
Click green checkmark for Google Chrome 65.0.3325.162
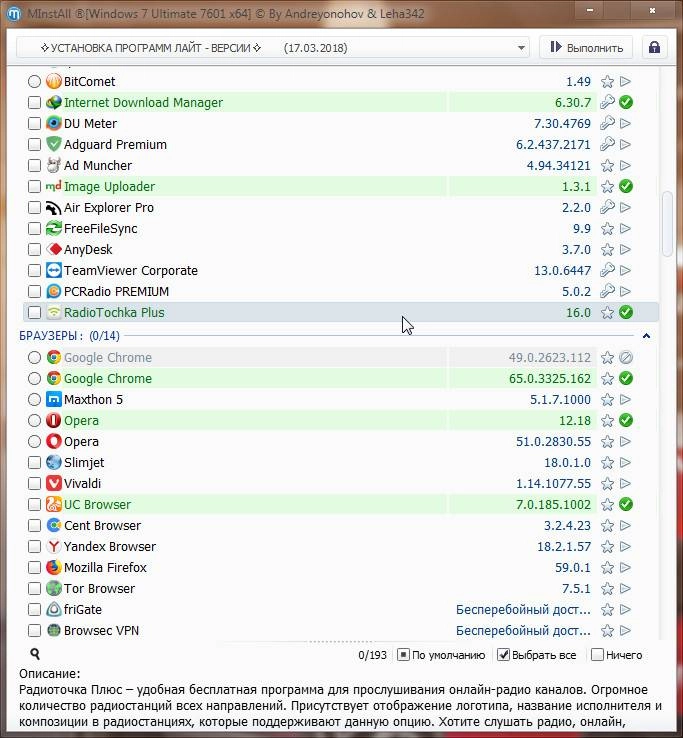626,378
